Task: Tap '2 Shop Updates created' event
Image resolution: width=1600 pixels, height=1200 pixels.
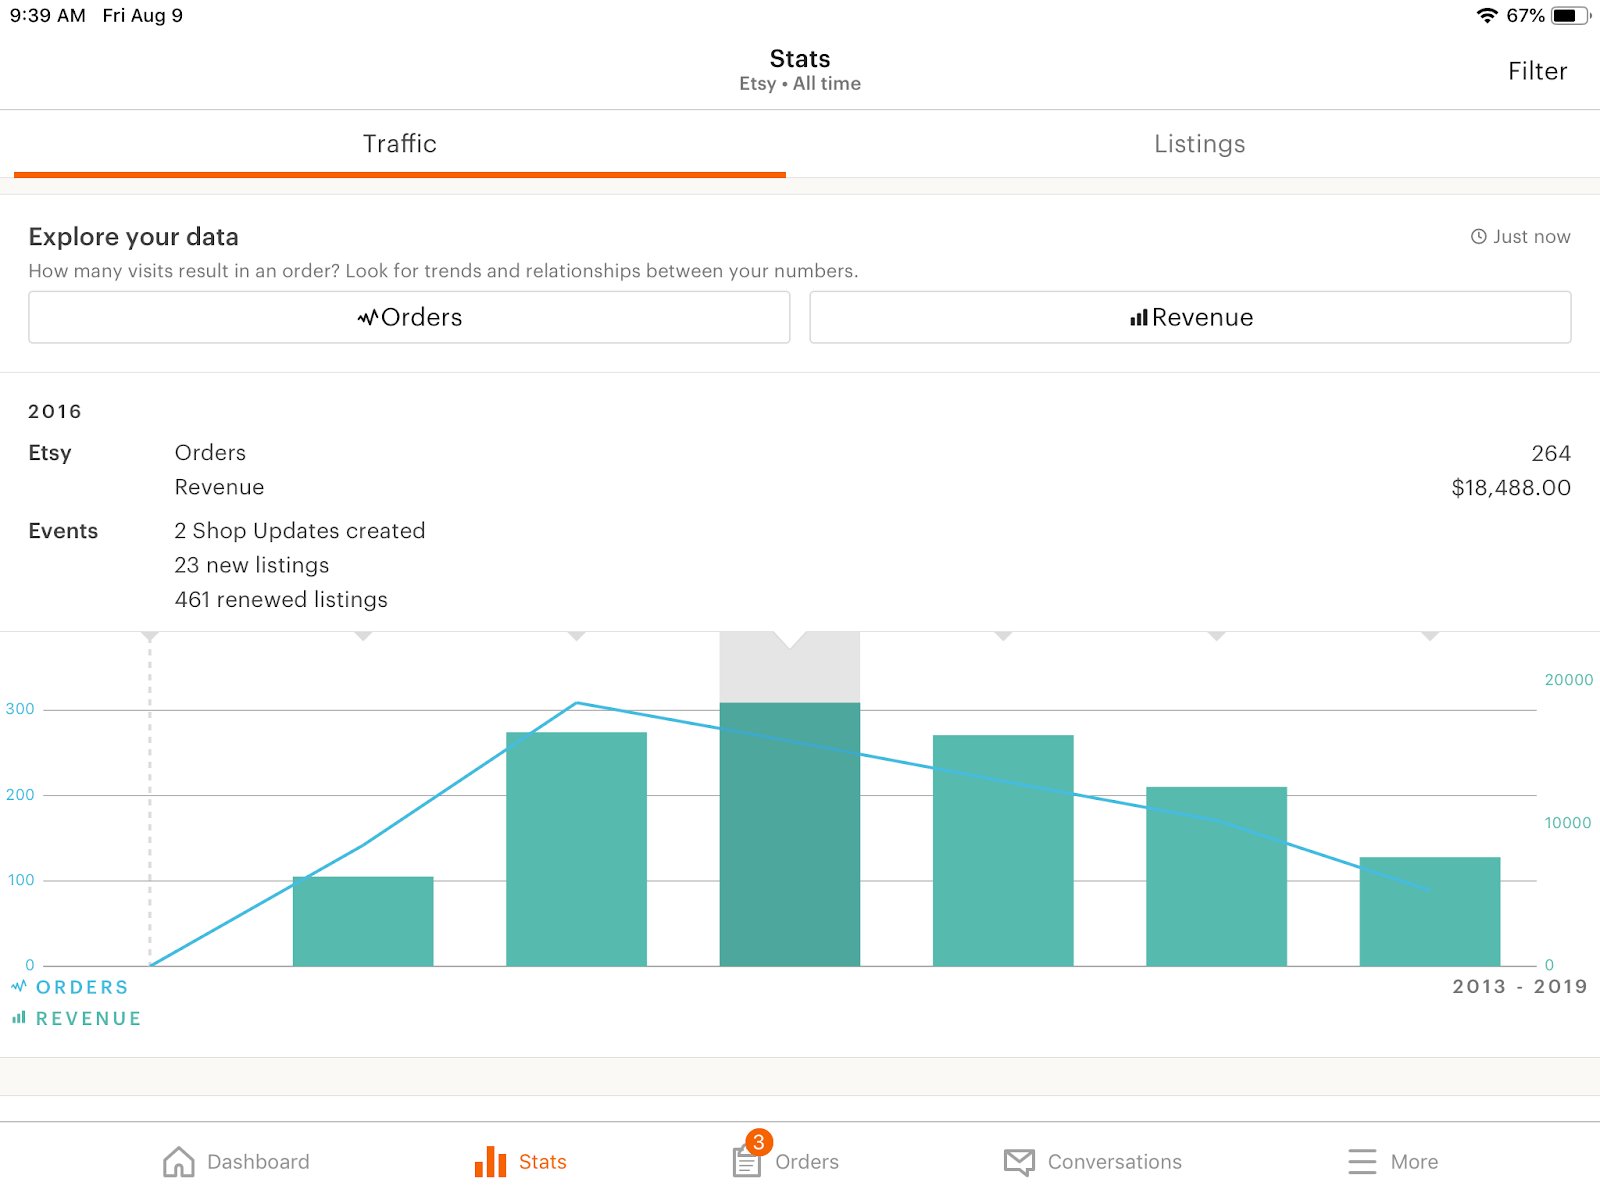Action: click(x=300, y=531)
